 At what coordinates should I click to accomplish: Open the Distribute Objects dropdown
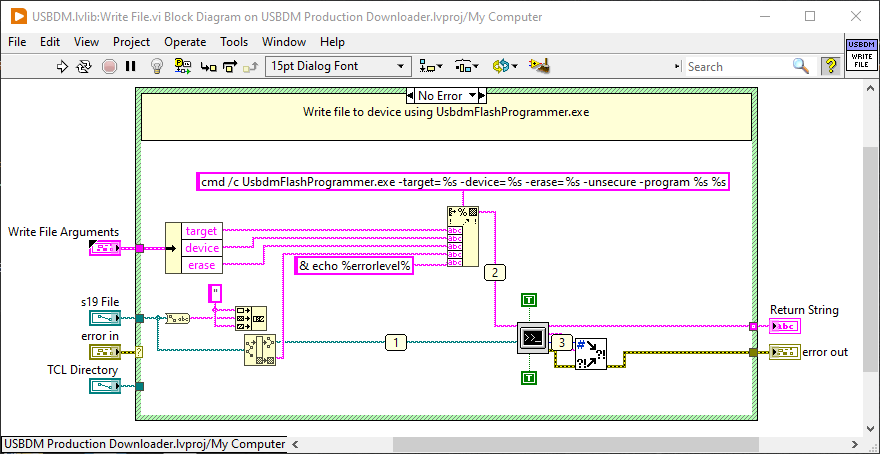point(466,66)
